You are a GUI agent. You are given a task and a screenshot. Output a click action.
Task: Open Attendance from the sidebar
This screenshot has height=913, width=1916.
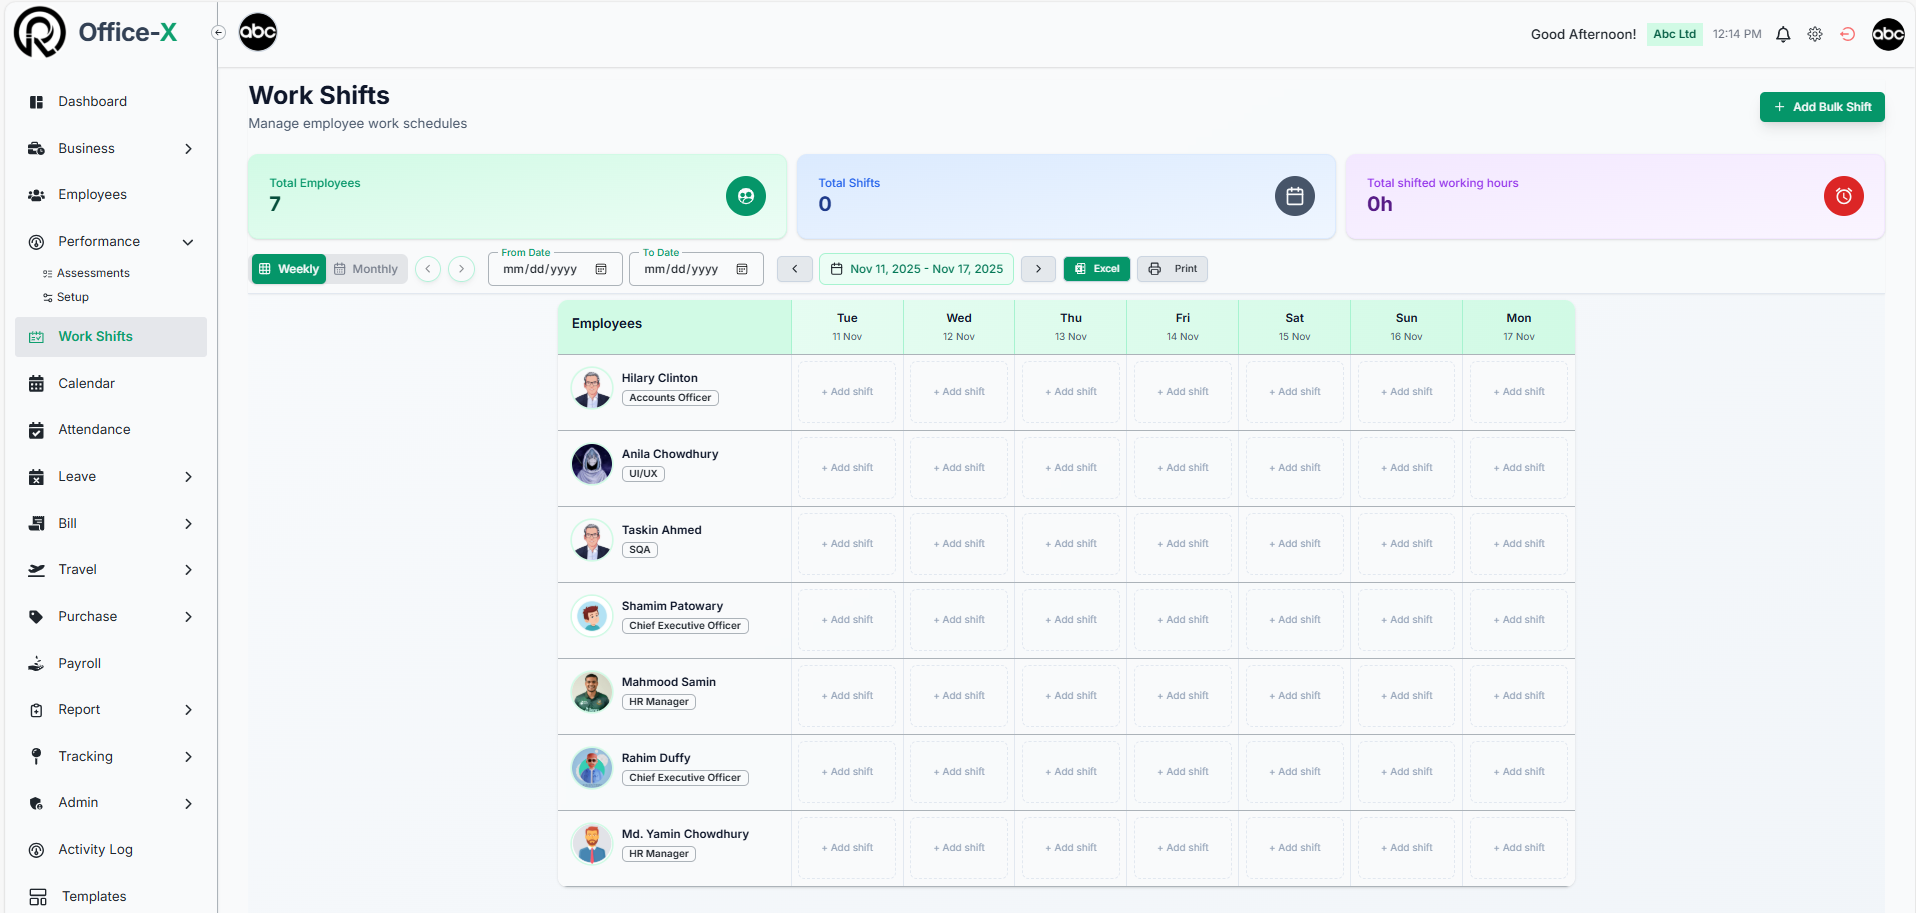pos(94,430)
